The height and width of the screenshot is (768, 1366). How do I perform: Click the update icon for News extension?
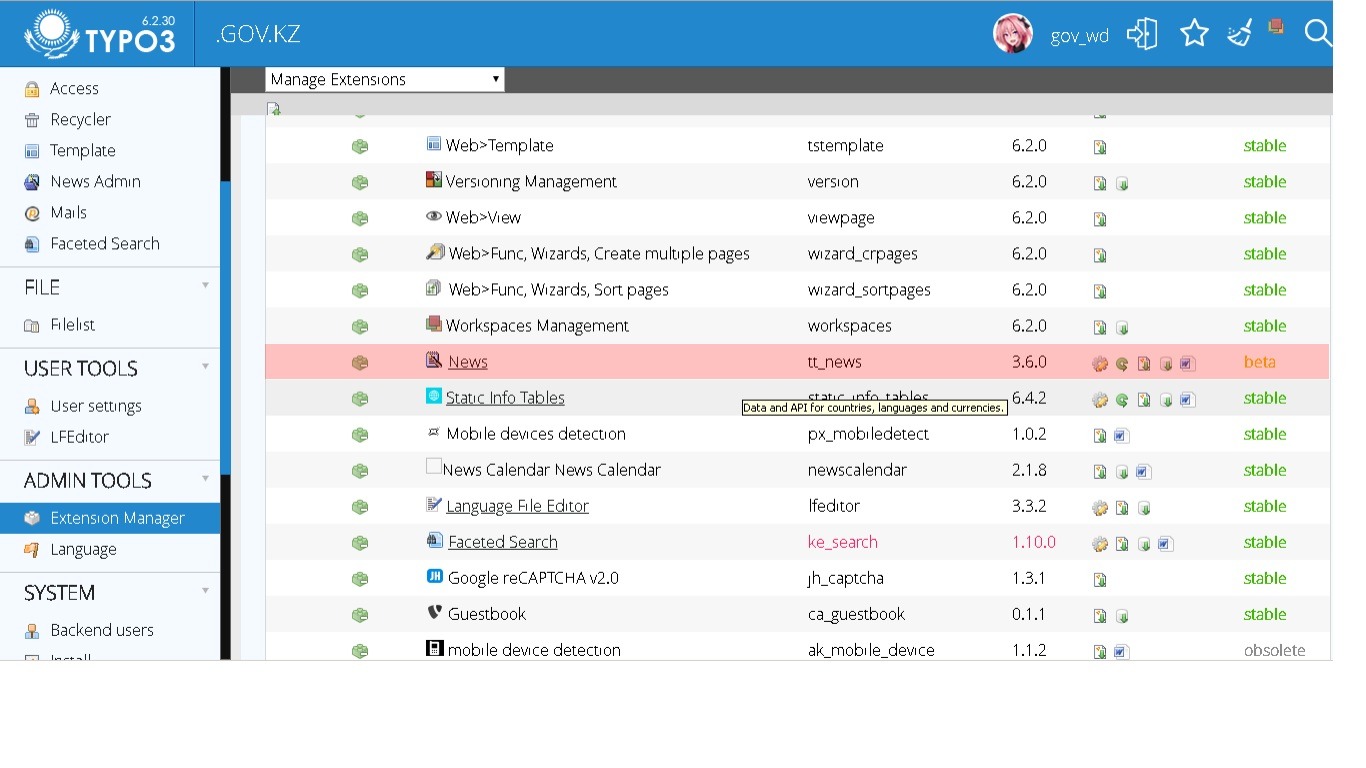coord(1122,363)
